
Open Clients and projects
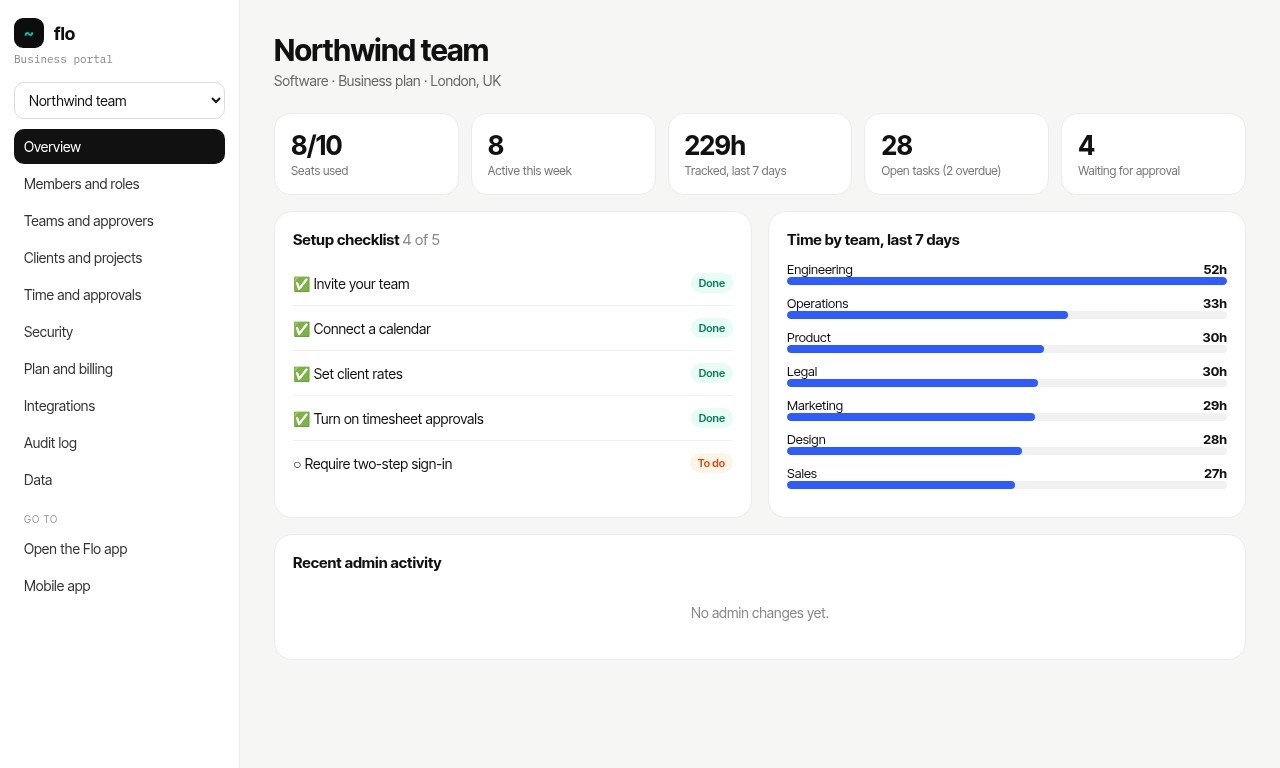[x=119, y=258]
